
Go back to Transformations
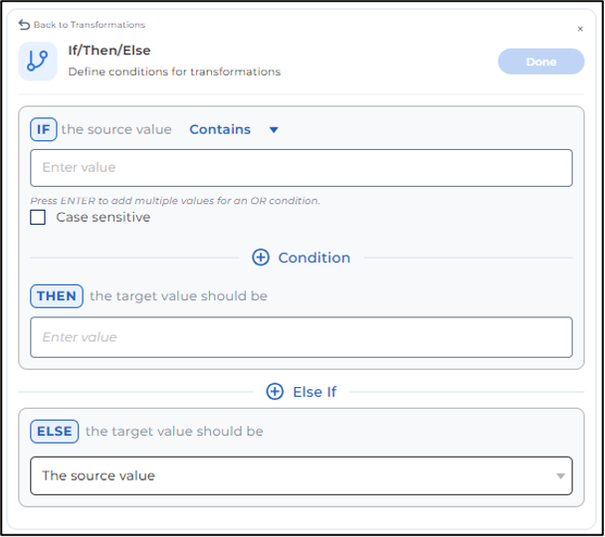pyautogui.click(x=89, y=25)
